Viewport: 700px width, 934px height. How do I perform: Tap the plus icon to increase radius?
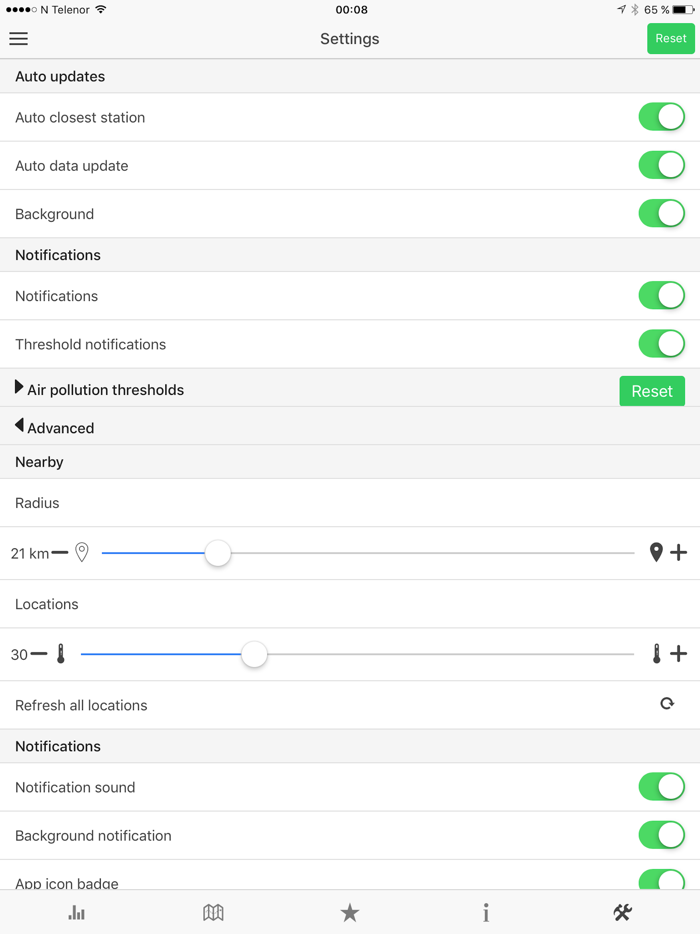tap(679, 552)
